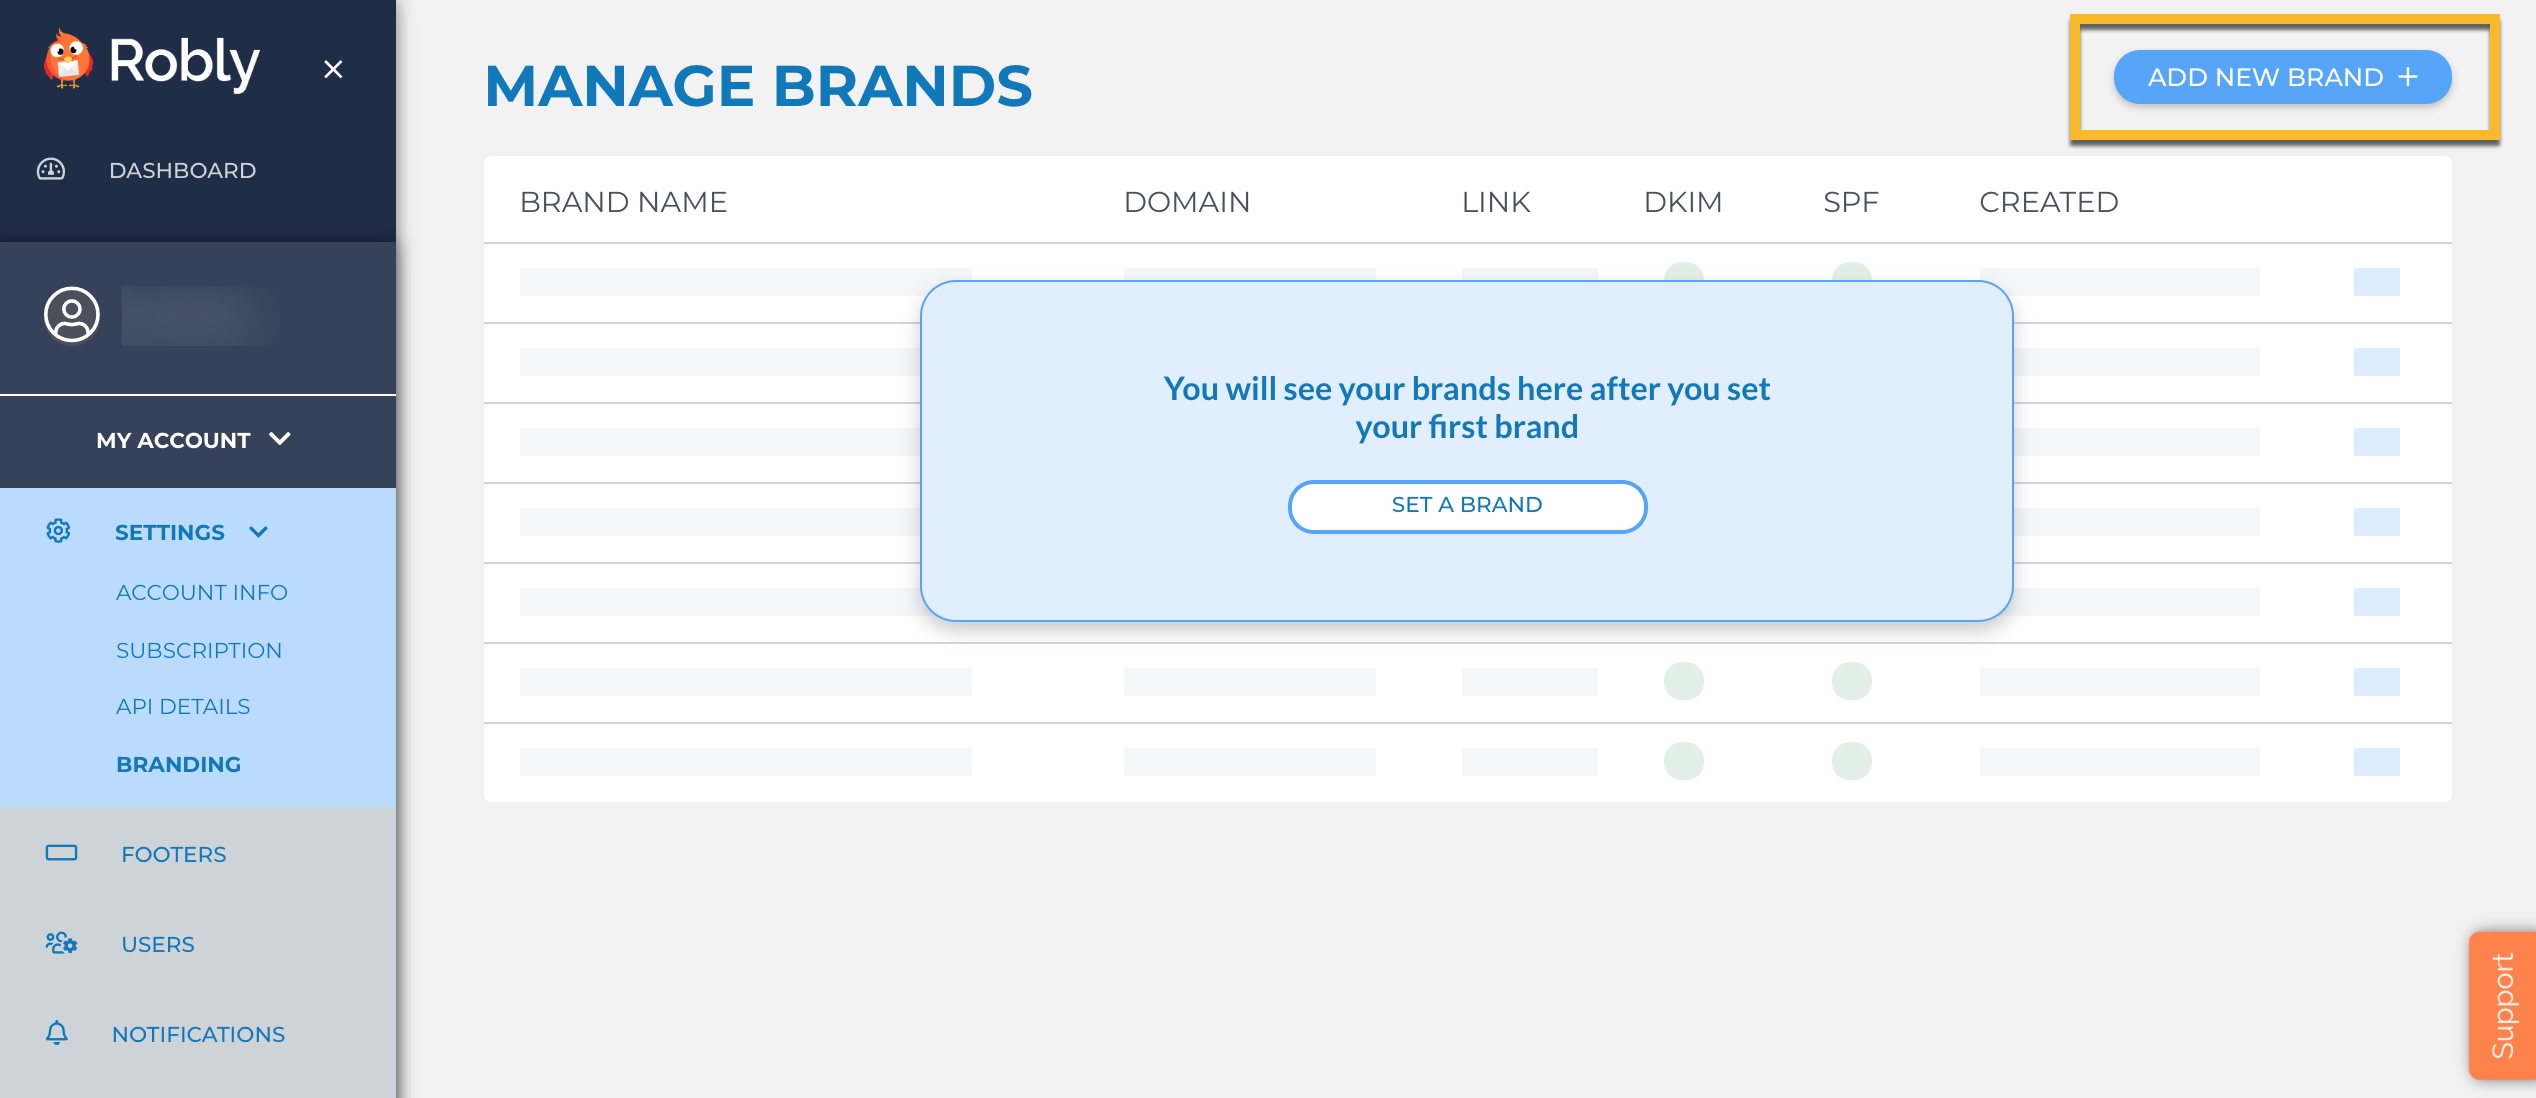Toggle the first brand's SPF status dot

pyautogui.click(x=1850, y=273)
